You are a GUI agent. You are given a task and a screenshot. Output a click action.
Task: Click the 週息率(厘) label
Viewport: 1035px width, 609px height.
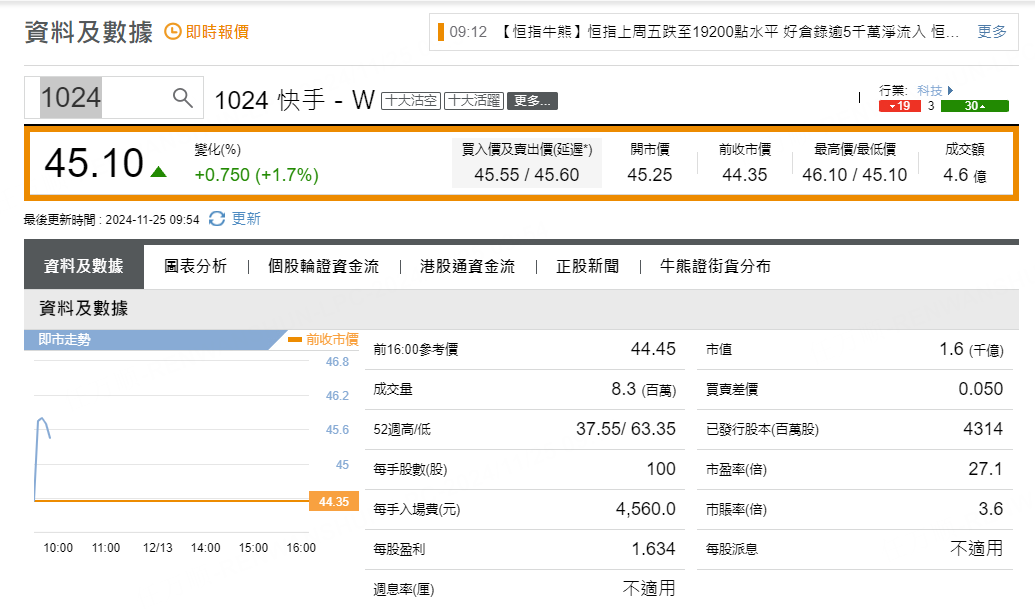click(403, 589)
